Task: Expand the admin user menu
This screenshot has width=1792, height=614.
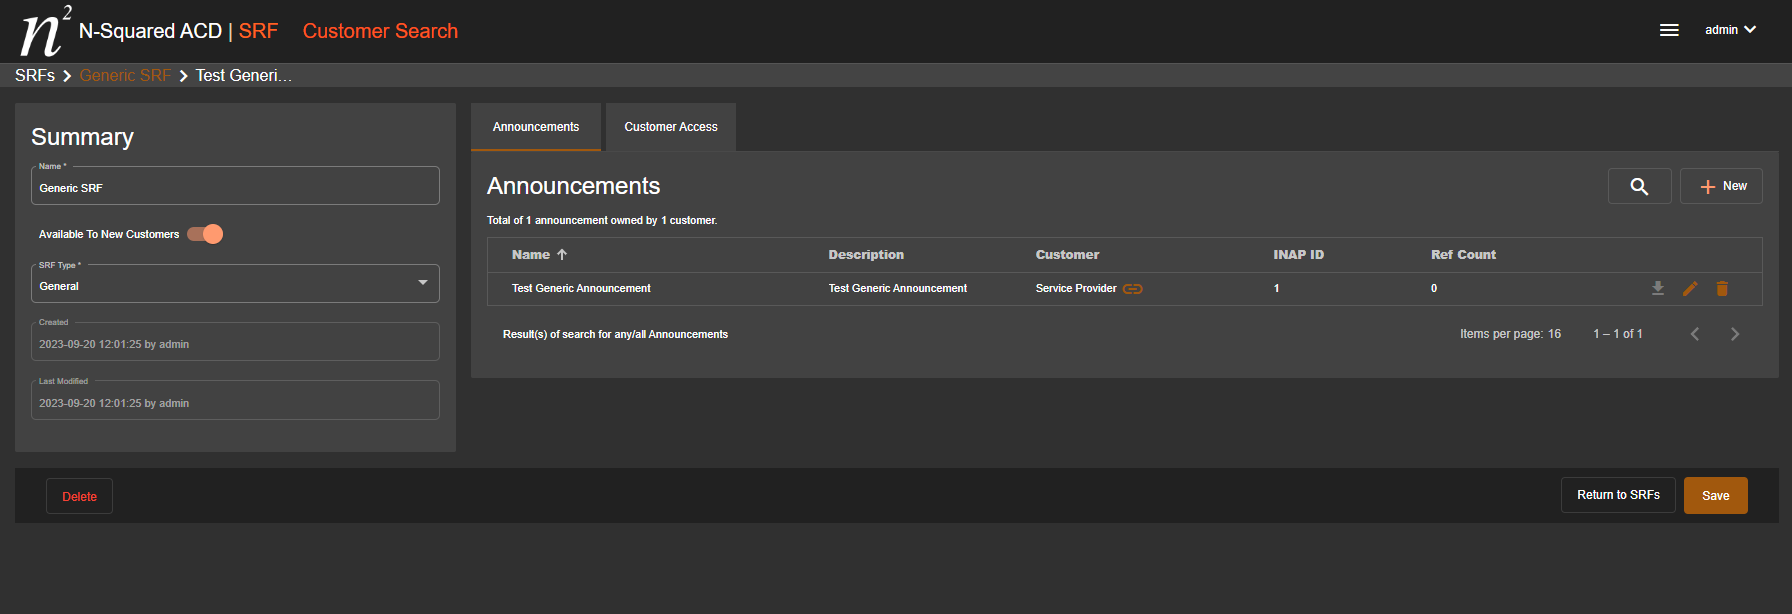Action: [x=1730, y=30]
